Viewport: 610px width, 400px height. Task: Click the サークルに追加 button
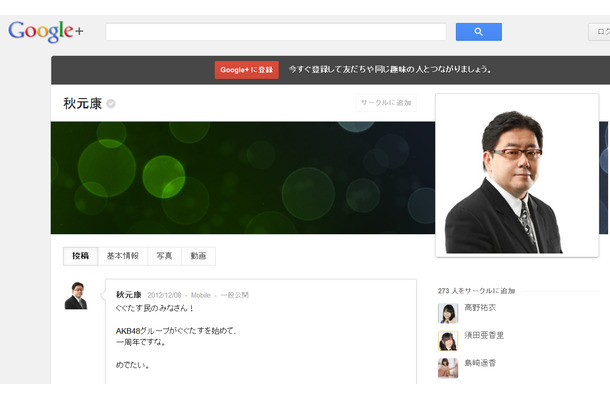coord(385,103)
